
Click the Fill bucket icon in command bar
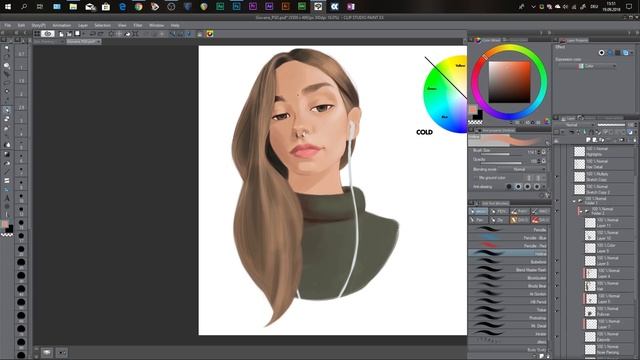[x=128, y=34]
